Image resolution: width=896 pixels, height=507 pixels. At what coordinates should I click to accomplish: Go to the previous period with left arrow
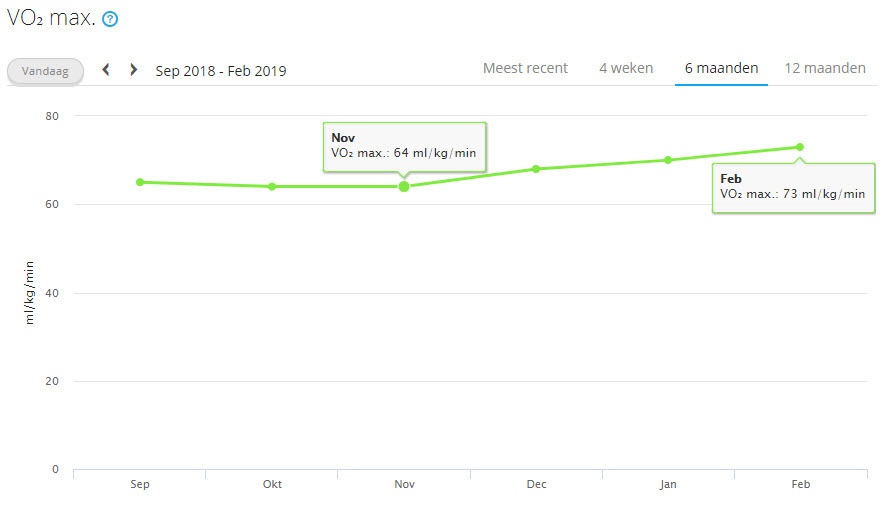tap(106, 70)
